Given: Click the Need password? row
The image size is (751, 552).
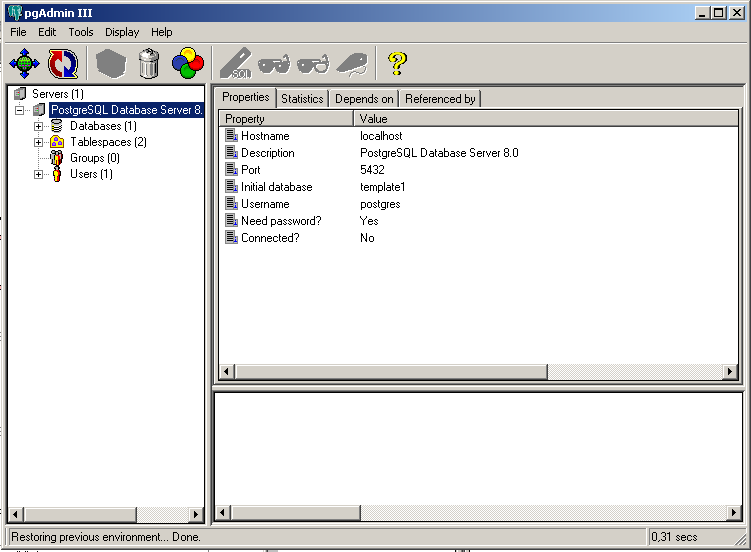Looking at the screenshot, I should coord(478,221).
